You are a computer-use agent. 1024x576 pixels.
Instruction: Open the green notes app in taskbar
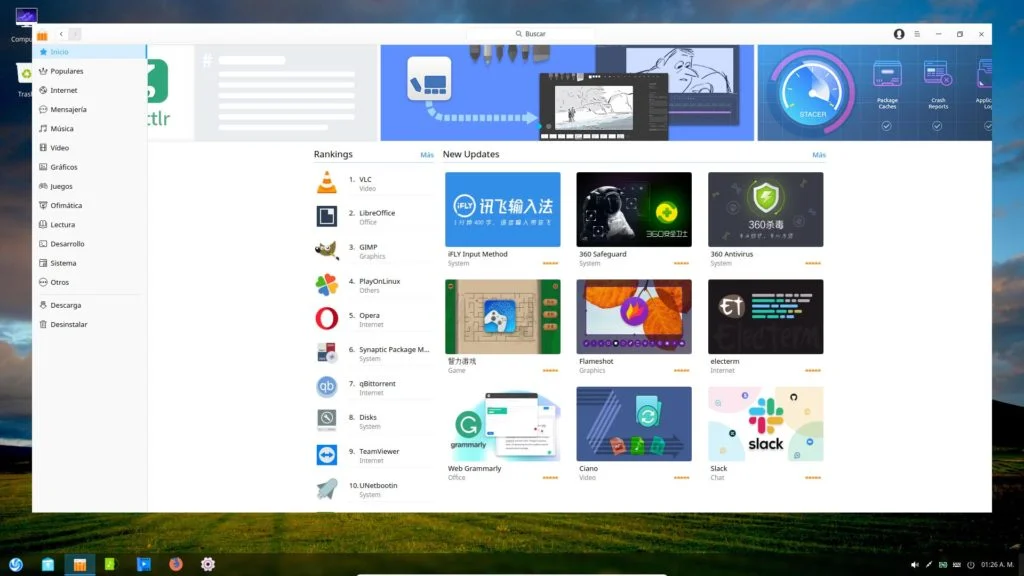click(x=110, y=564)
